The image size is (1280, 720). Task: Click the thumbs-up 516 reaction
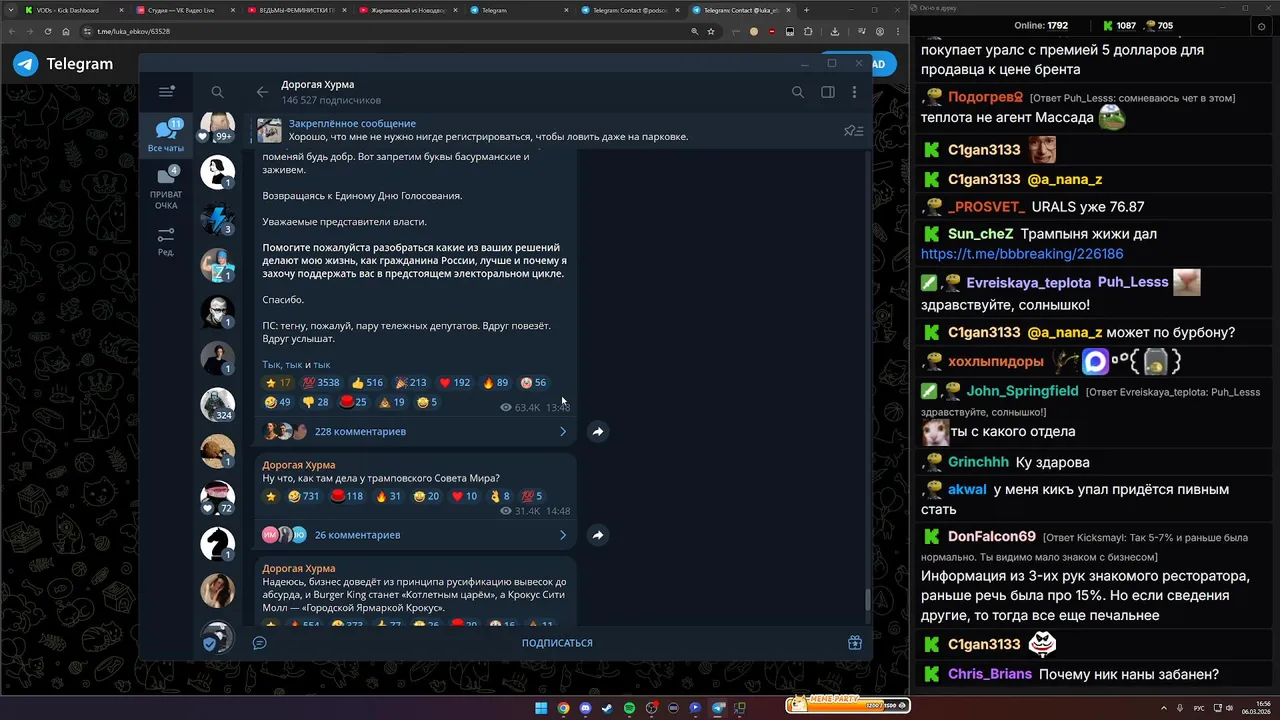point(367,382)
